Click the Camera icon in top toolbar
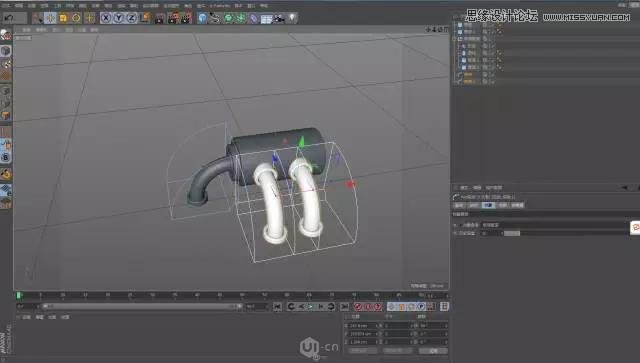Screen dimensions: 640x363 (279, 18)
